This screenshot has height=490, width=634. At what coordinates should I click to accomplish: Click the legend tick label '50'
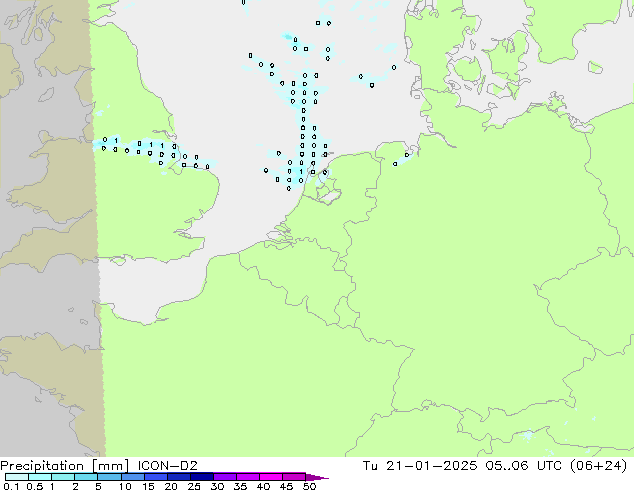coord(309,486)
